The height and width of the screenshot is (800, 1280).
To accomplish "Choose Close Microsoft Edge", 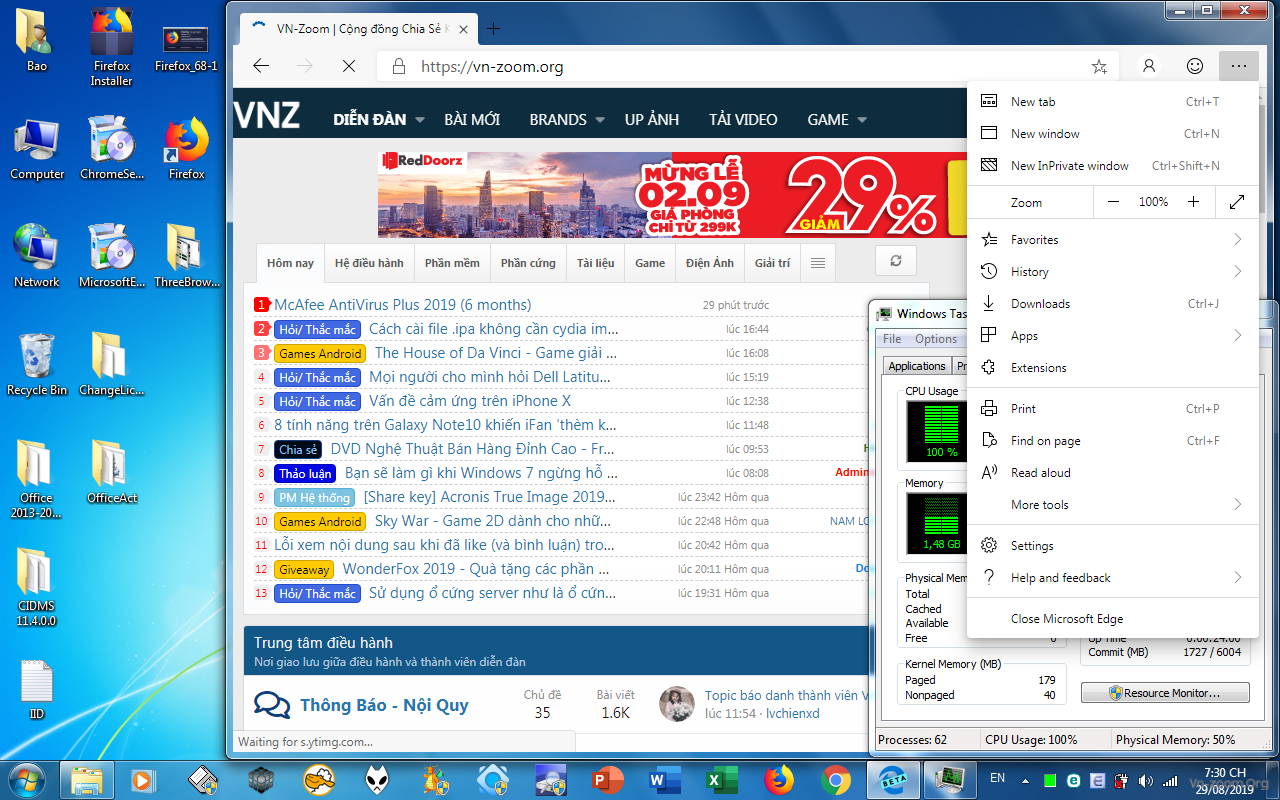I will (1113, 619).
